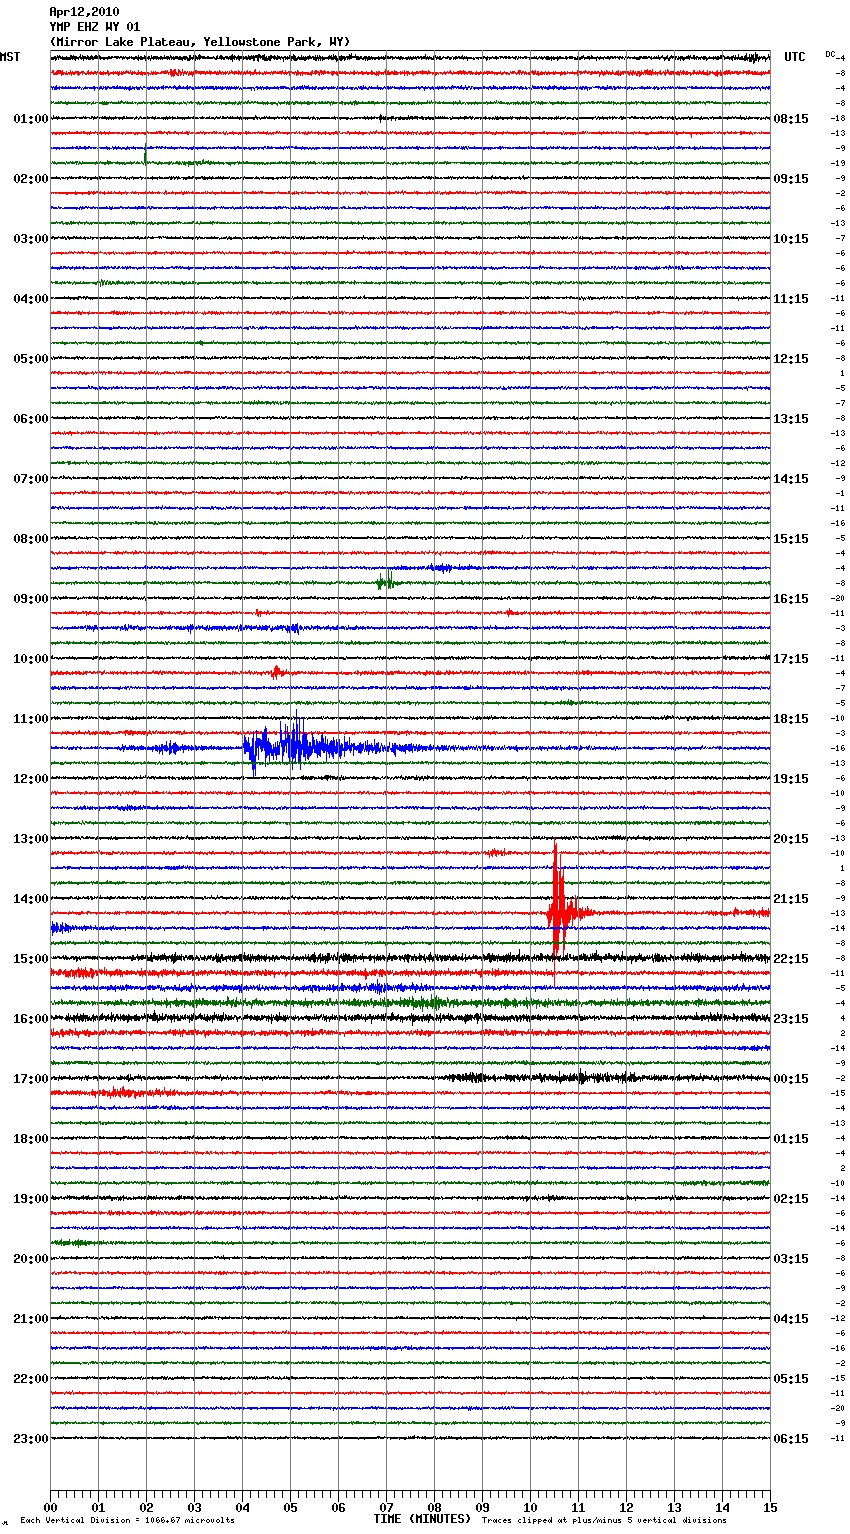This screenshot has height=1534, width=850.
Task: Select the 23:00 MST row label
Action: (31, 1439)
